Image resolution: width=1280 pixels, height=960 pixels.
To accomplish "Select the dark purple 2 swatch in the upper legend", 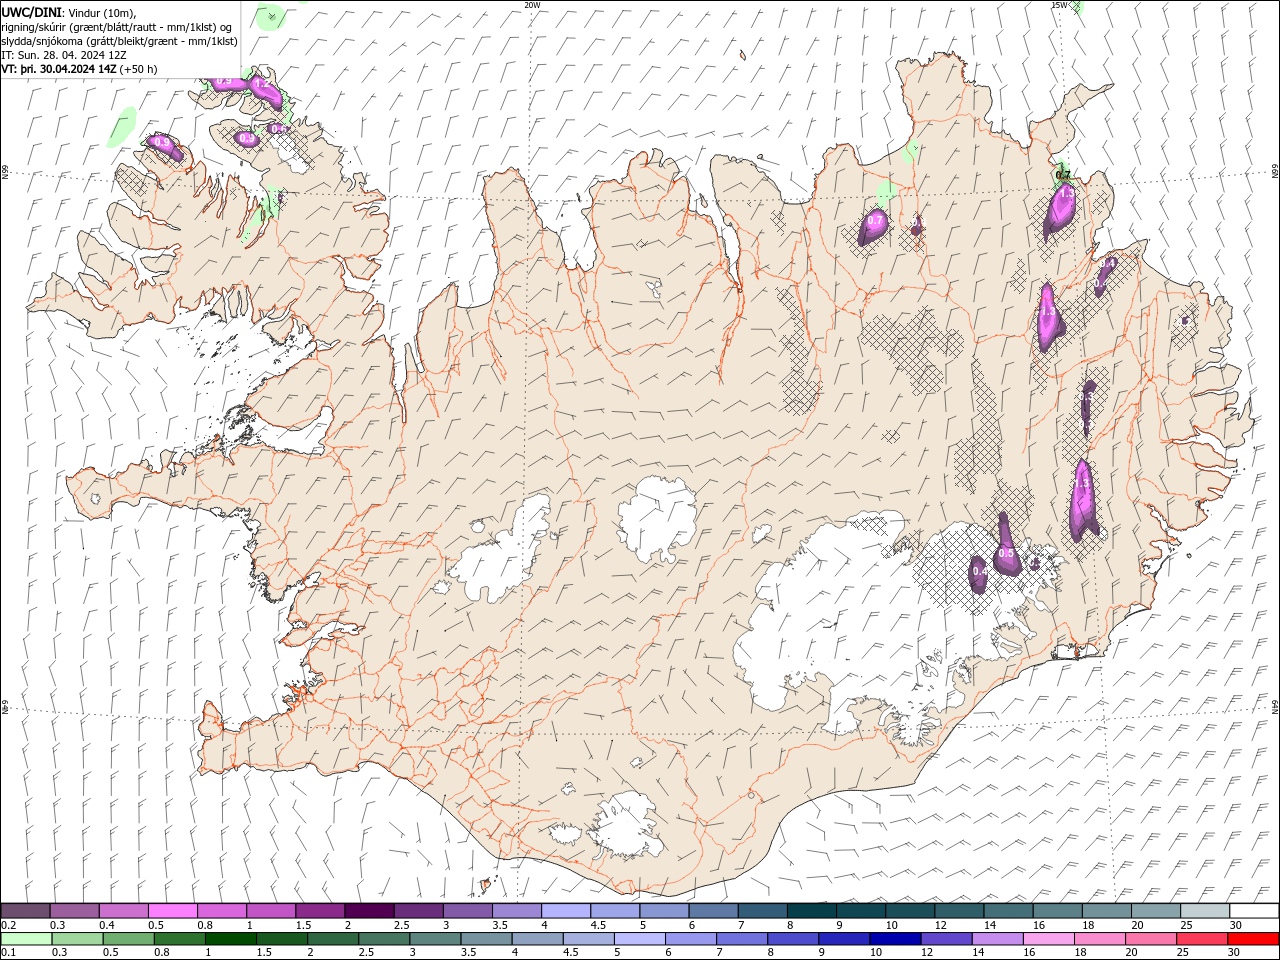I will coord(369,910).
